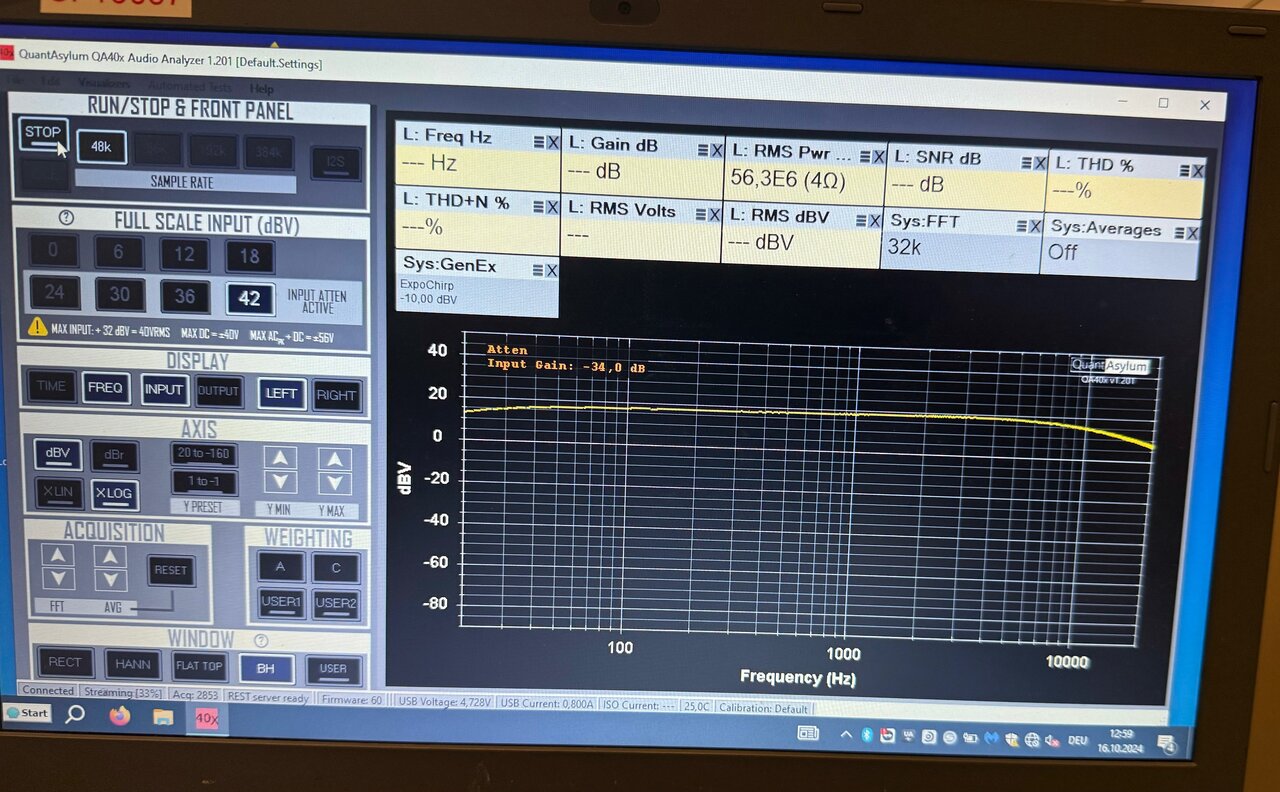Viewport: 1280px width, 792px height.
Task: Select dBV axis units
Action: pyautogui.click(x=58, y=454)
